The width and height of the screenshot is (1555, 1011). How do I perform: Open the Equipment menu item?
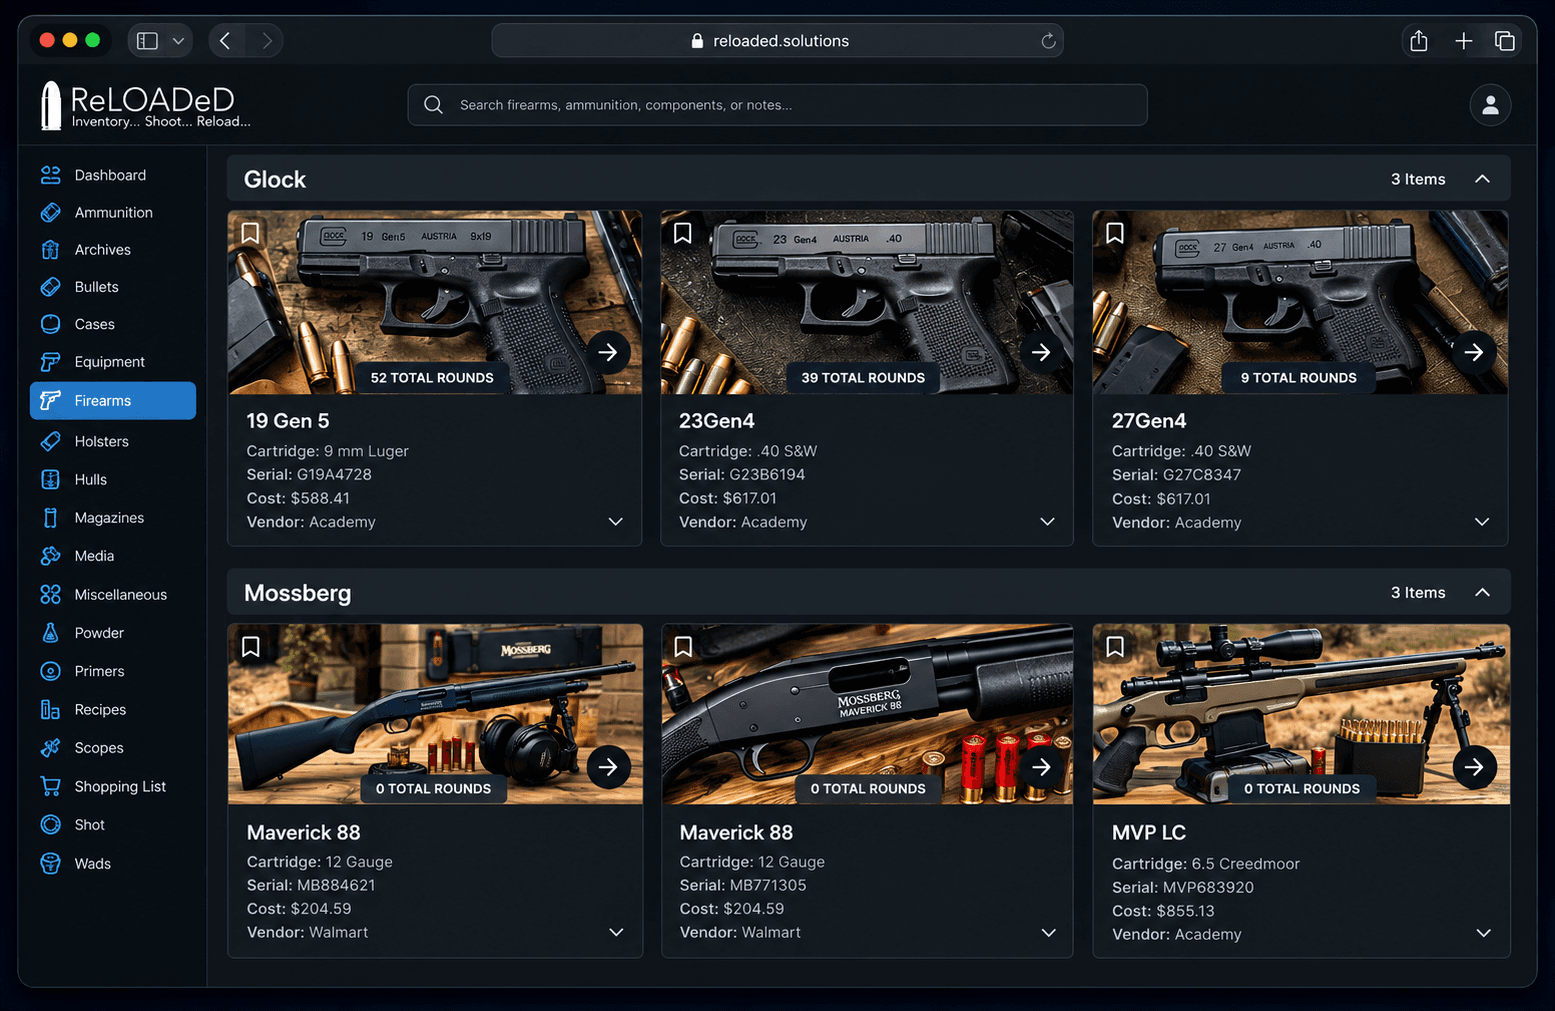pos(113,362)
